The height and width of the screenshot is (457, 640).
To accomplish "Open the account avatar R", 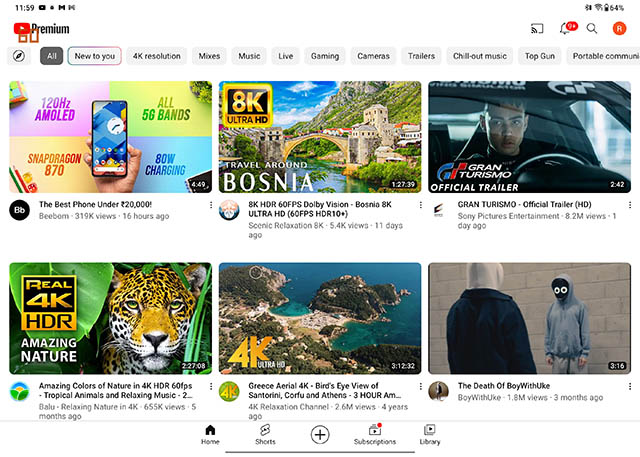I will tap(619, 29).
